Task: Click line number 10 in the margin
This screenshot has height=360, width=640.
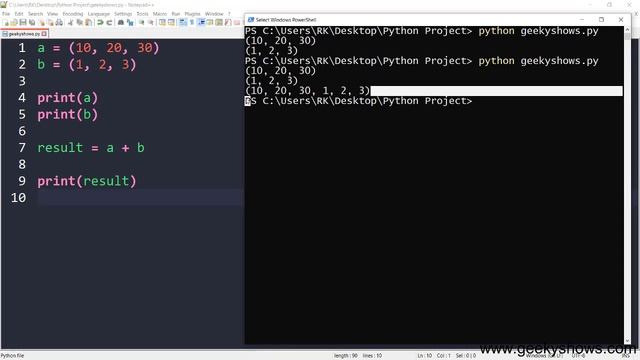Action: click(18, 198)
